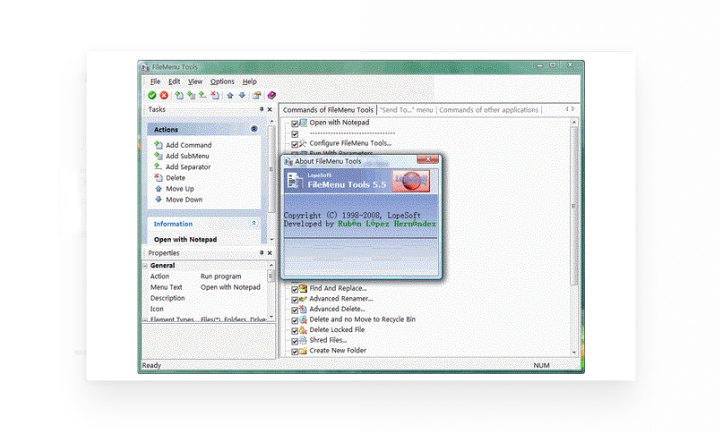
Task: Click the Move Down icon in Actions list
Action: click(158, 199)
